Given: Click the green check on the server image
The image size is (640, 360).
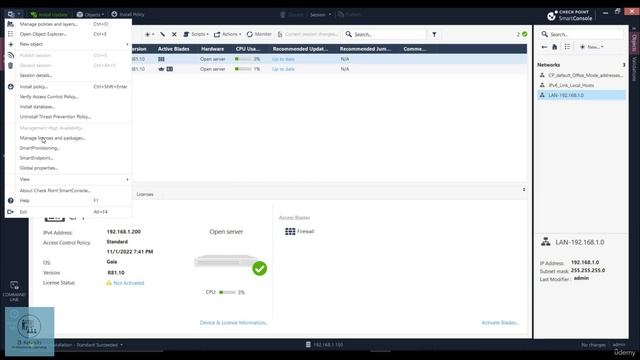Looking at the screenshot, I should (260, 268).
